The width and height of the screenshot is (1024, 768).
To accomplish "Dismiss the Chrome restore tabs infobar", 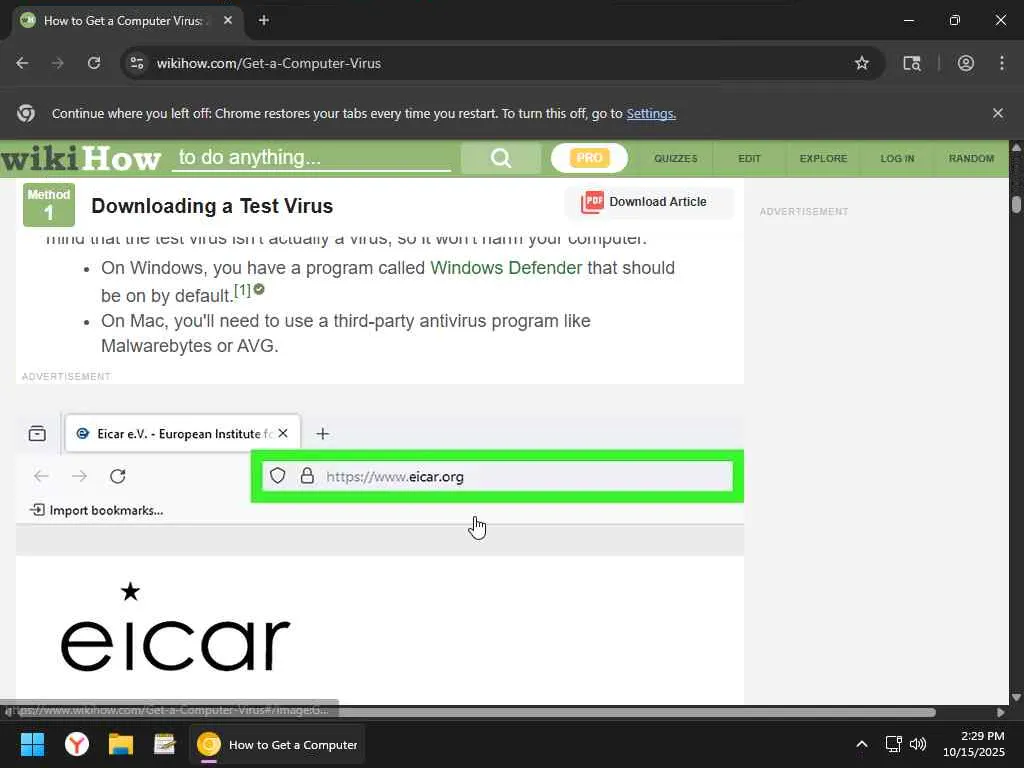I will pyautogui.click(x=997, y=113).
